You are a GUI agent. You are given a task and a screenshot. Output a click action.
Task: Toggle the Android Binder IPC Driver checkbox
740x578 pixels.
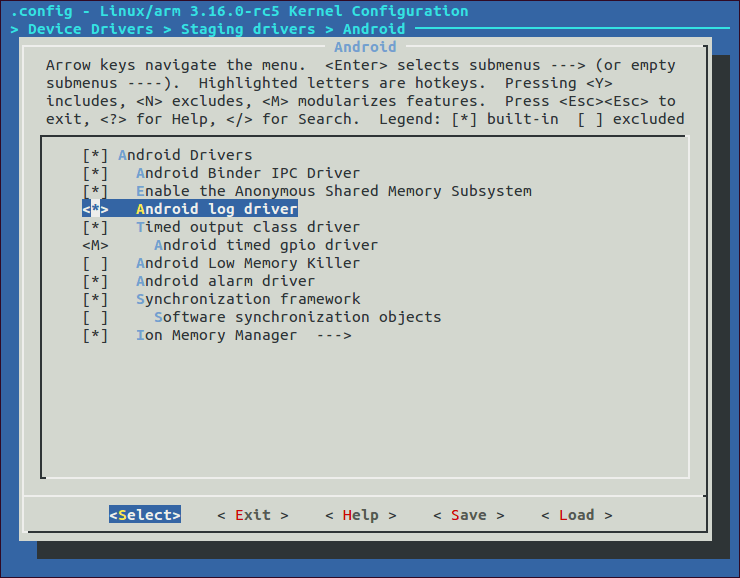[95, 173]
